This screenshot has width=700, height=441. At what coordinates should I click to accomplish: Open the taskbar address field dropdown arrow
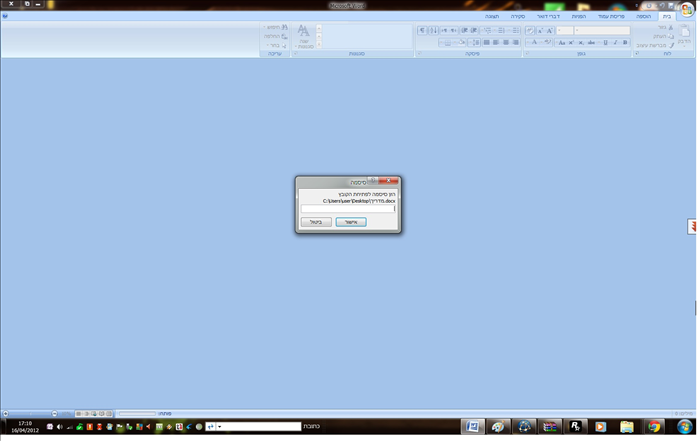point(219,427)
